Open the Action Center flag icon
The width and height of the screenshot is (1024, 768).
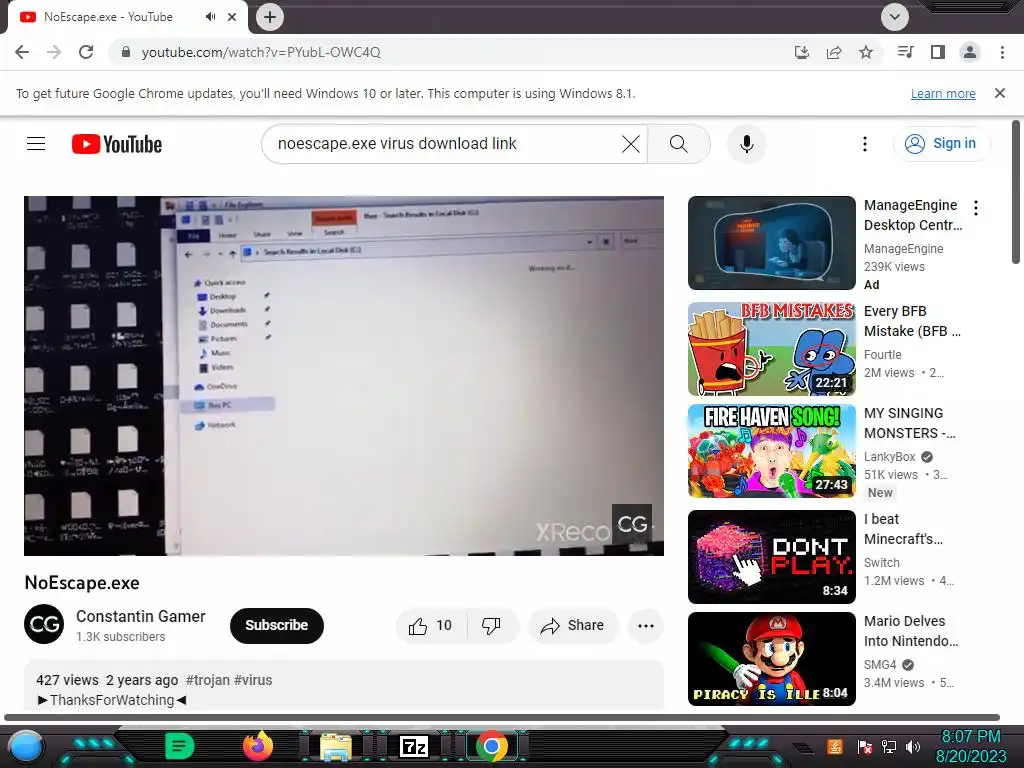pos(865,746)
